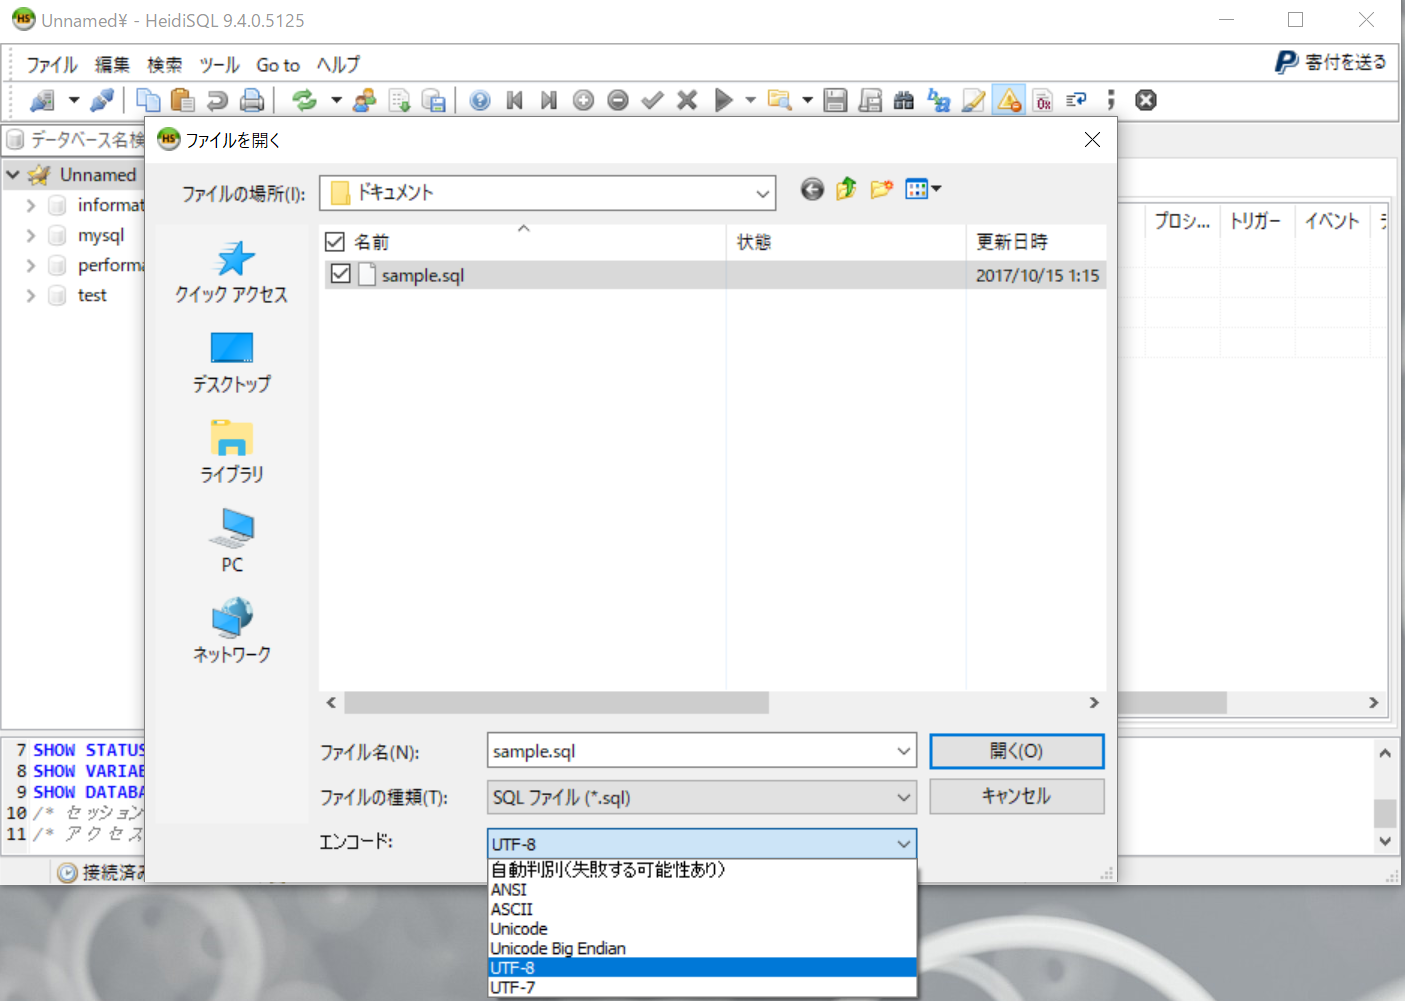The height and width of the screenshot is (1001, 1405).
Task: Go to last record icon
Action: pos(549,100)
